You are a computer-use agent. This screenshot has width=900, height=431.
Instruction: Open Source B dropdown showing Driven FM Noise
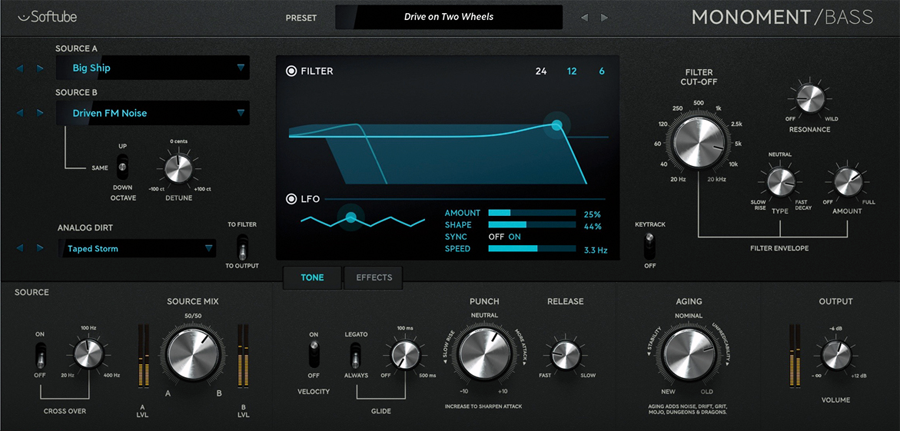coord(153,113)
